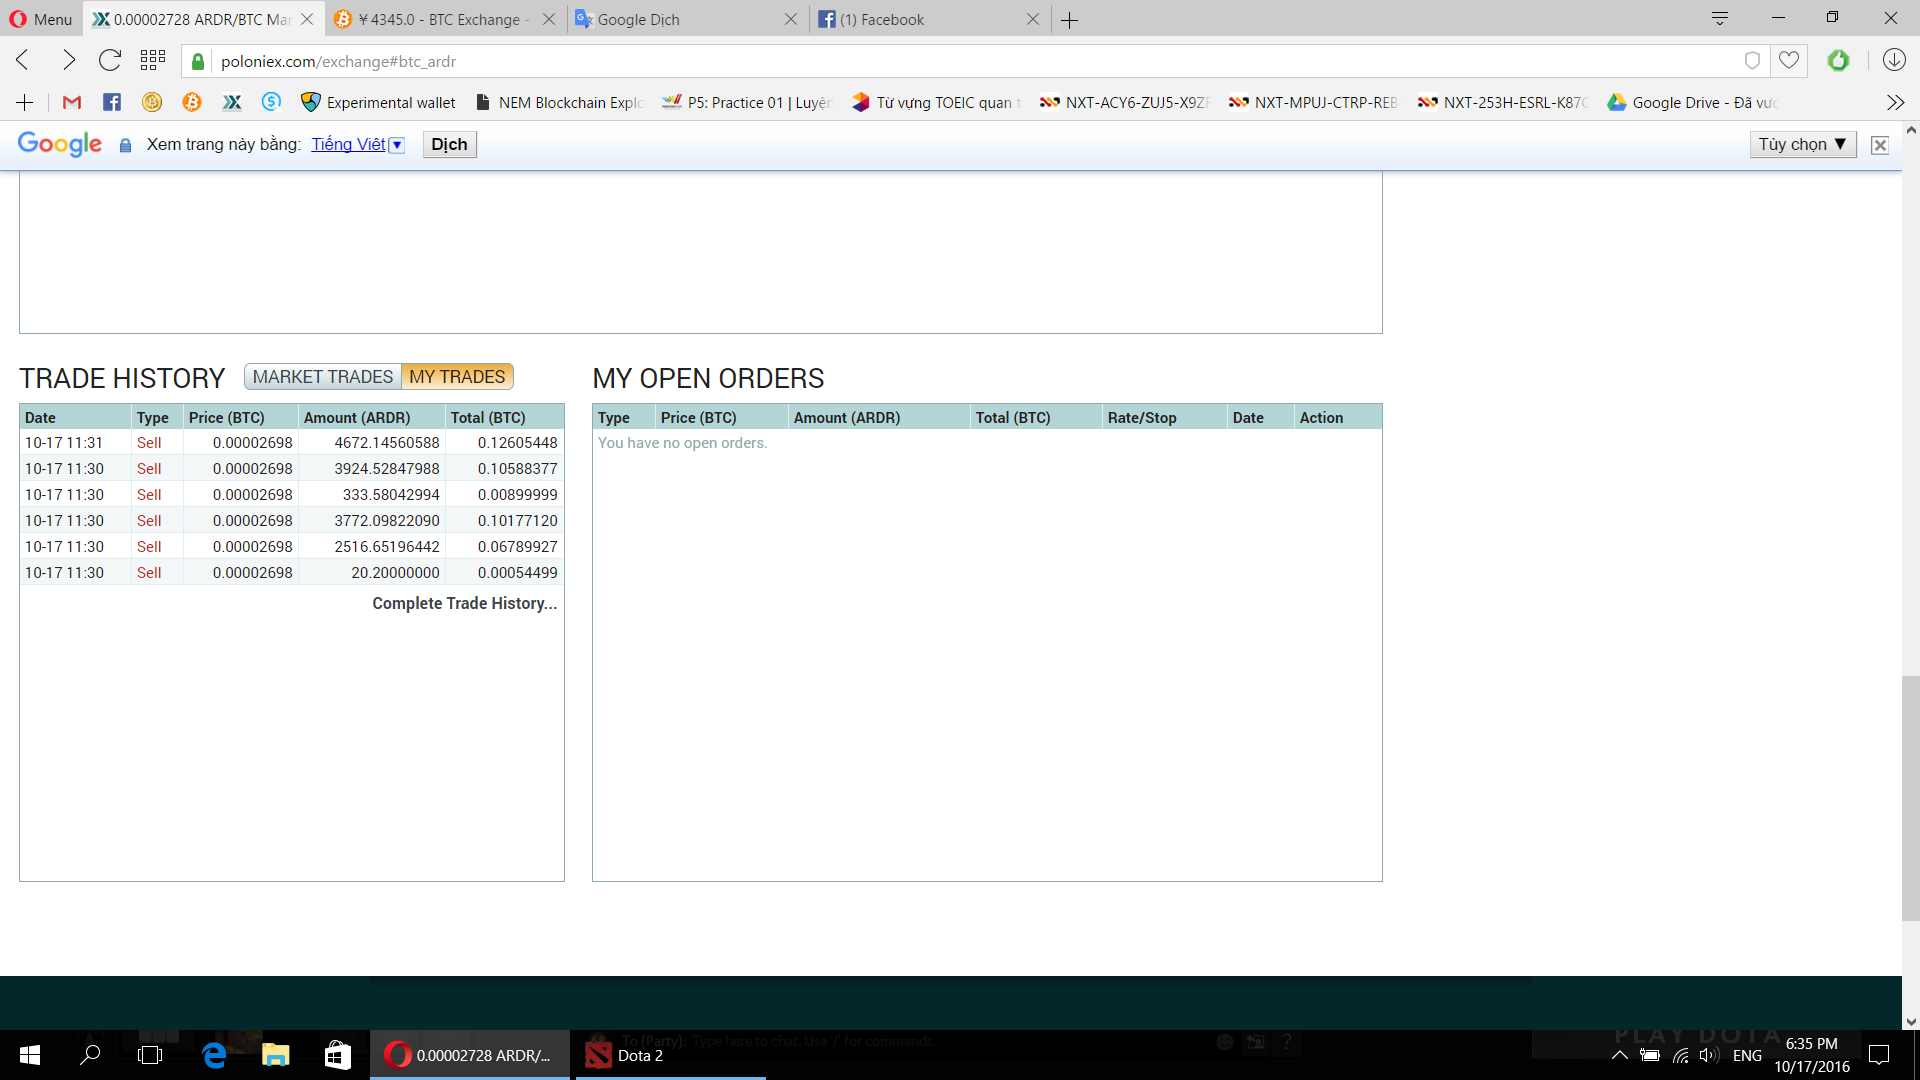
Task: Open the downloads arrow icon
Action: (x=1893, y=61)
